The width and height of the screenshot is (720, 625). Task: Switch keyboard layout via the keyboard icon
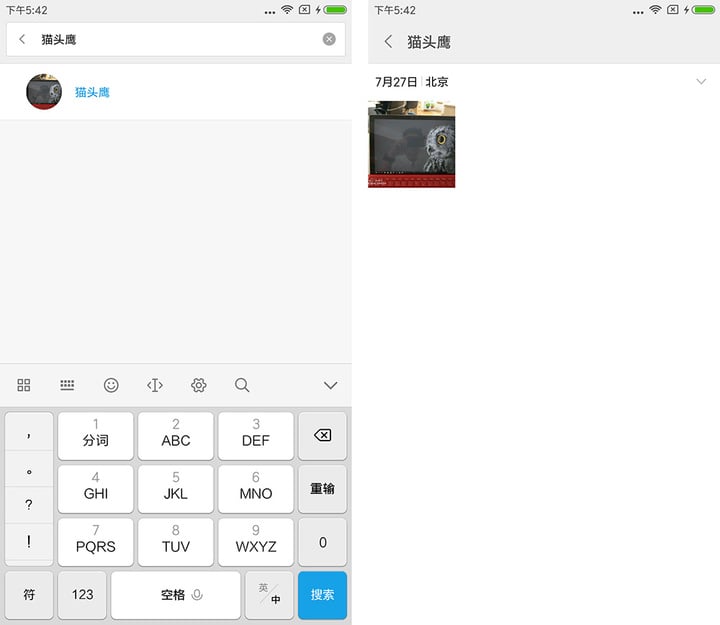(x=67, y=385)
